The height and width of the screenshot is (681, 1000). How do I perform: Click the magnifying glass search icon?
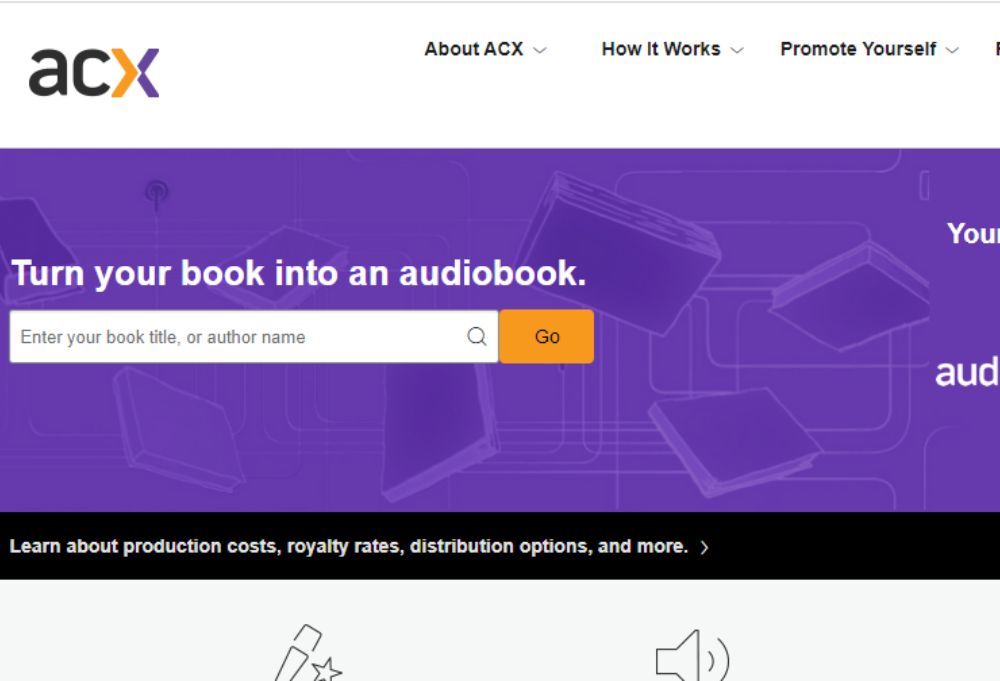[x=477, y=337]
